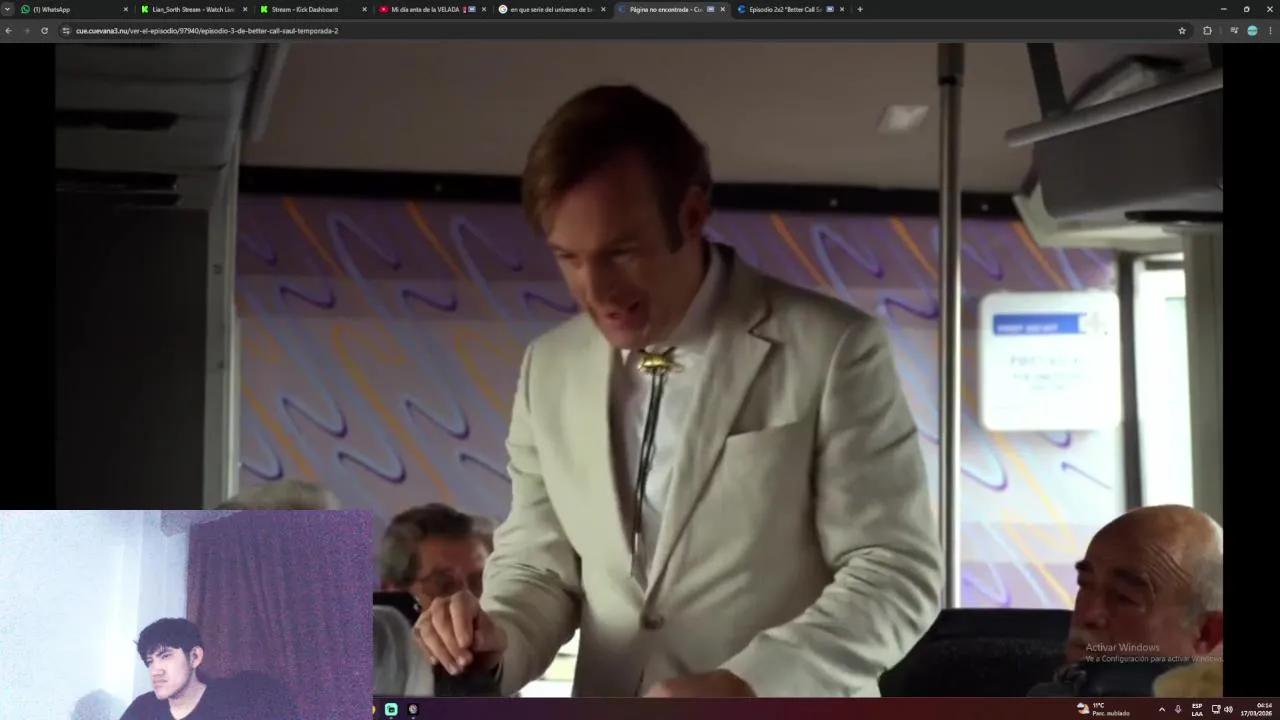
Task: Open network settings tray icon
Action: pos(1216,709)
